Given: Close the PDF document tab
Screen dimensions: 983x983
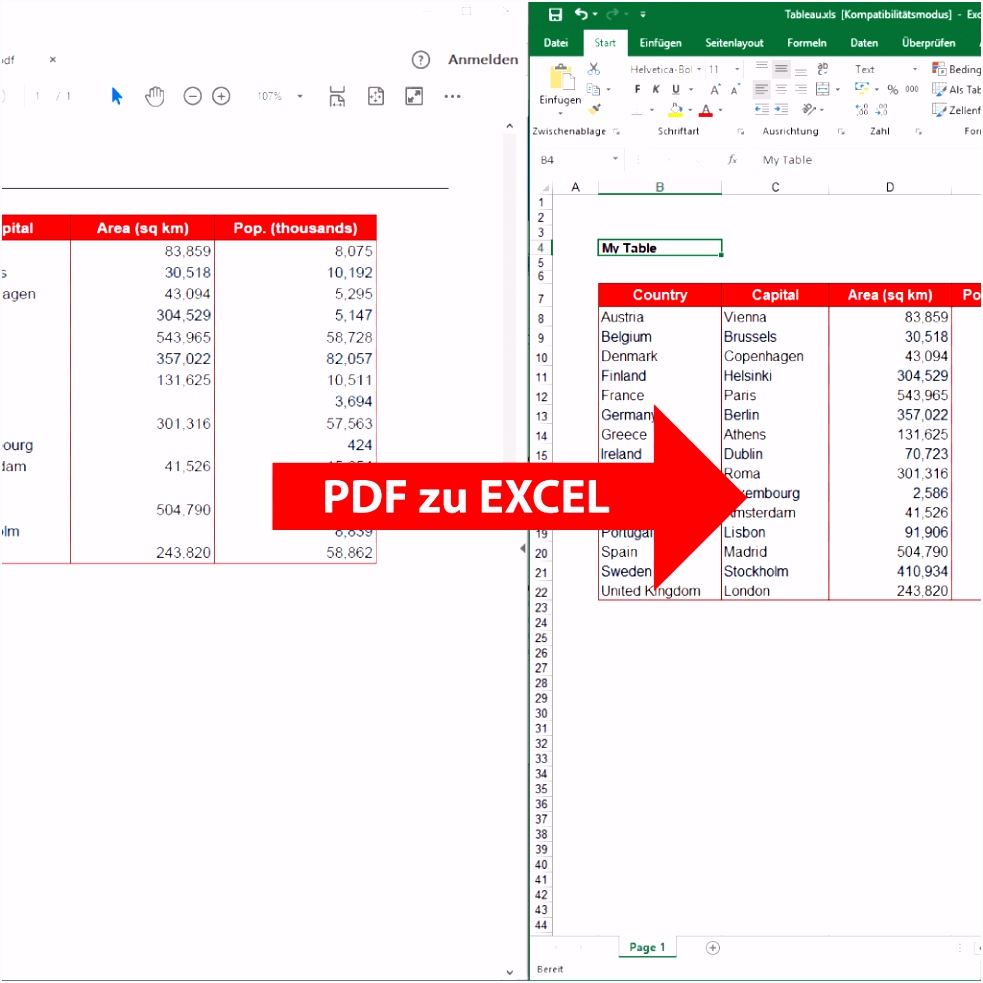Looking at the screenshot, I should point(53,60).
